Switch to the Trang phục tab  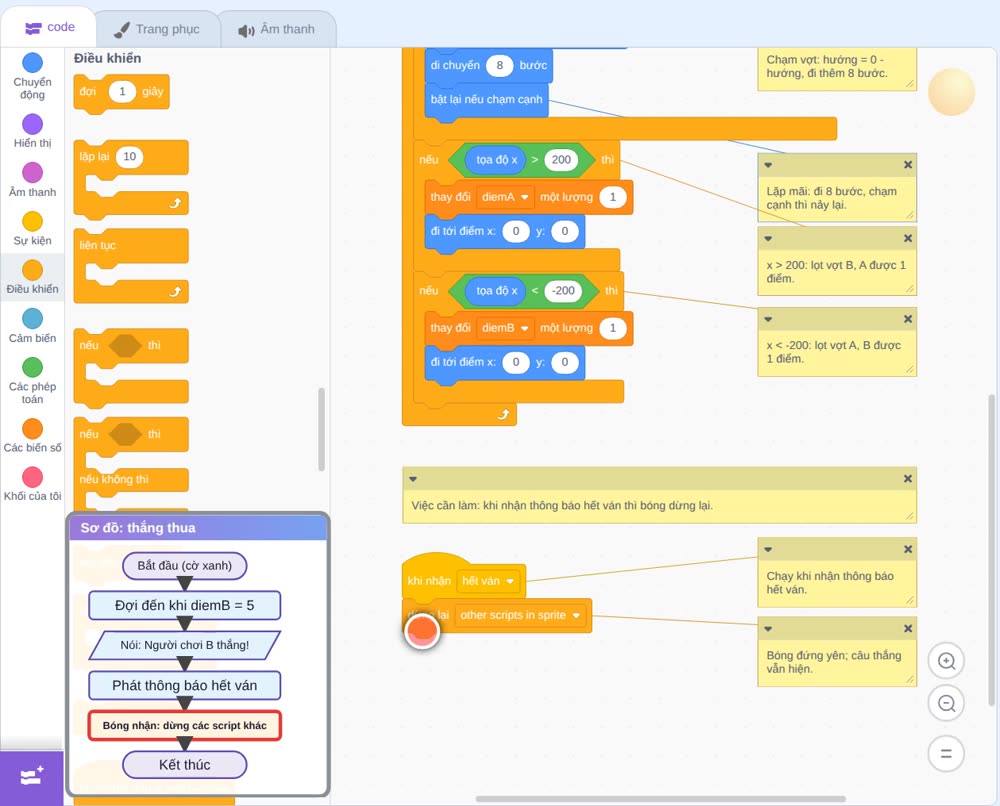coord(157,29)
